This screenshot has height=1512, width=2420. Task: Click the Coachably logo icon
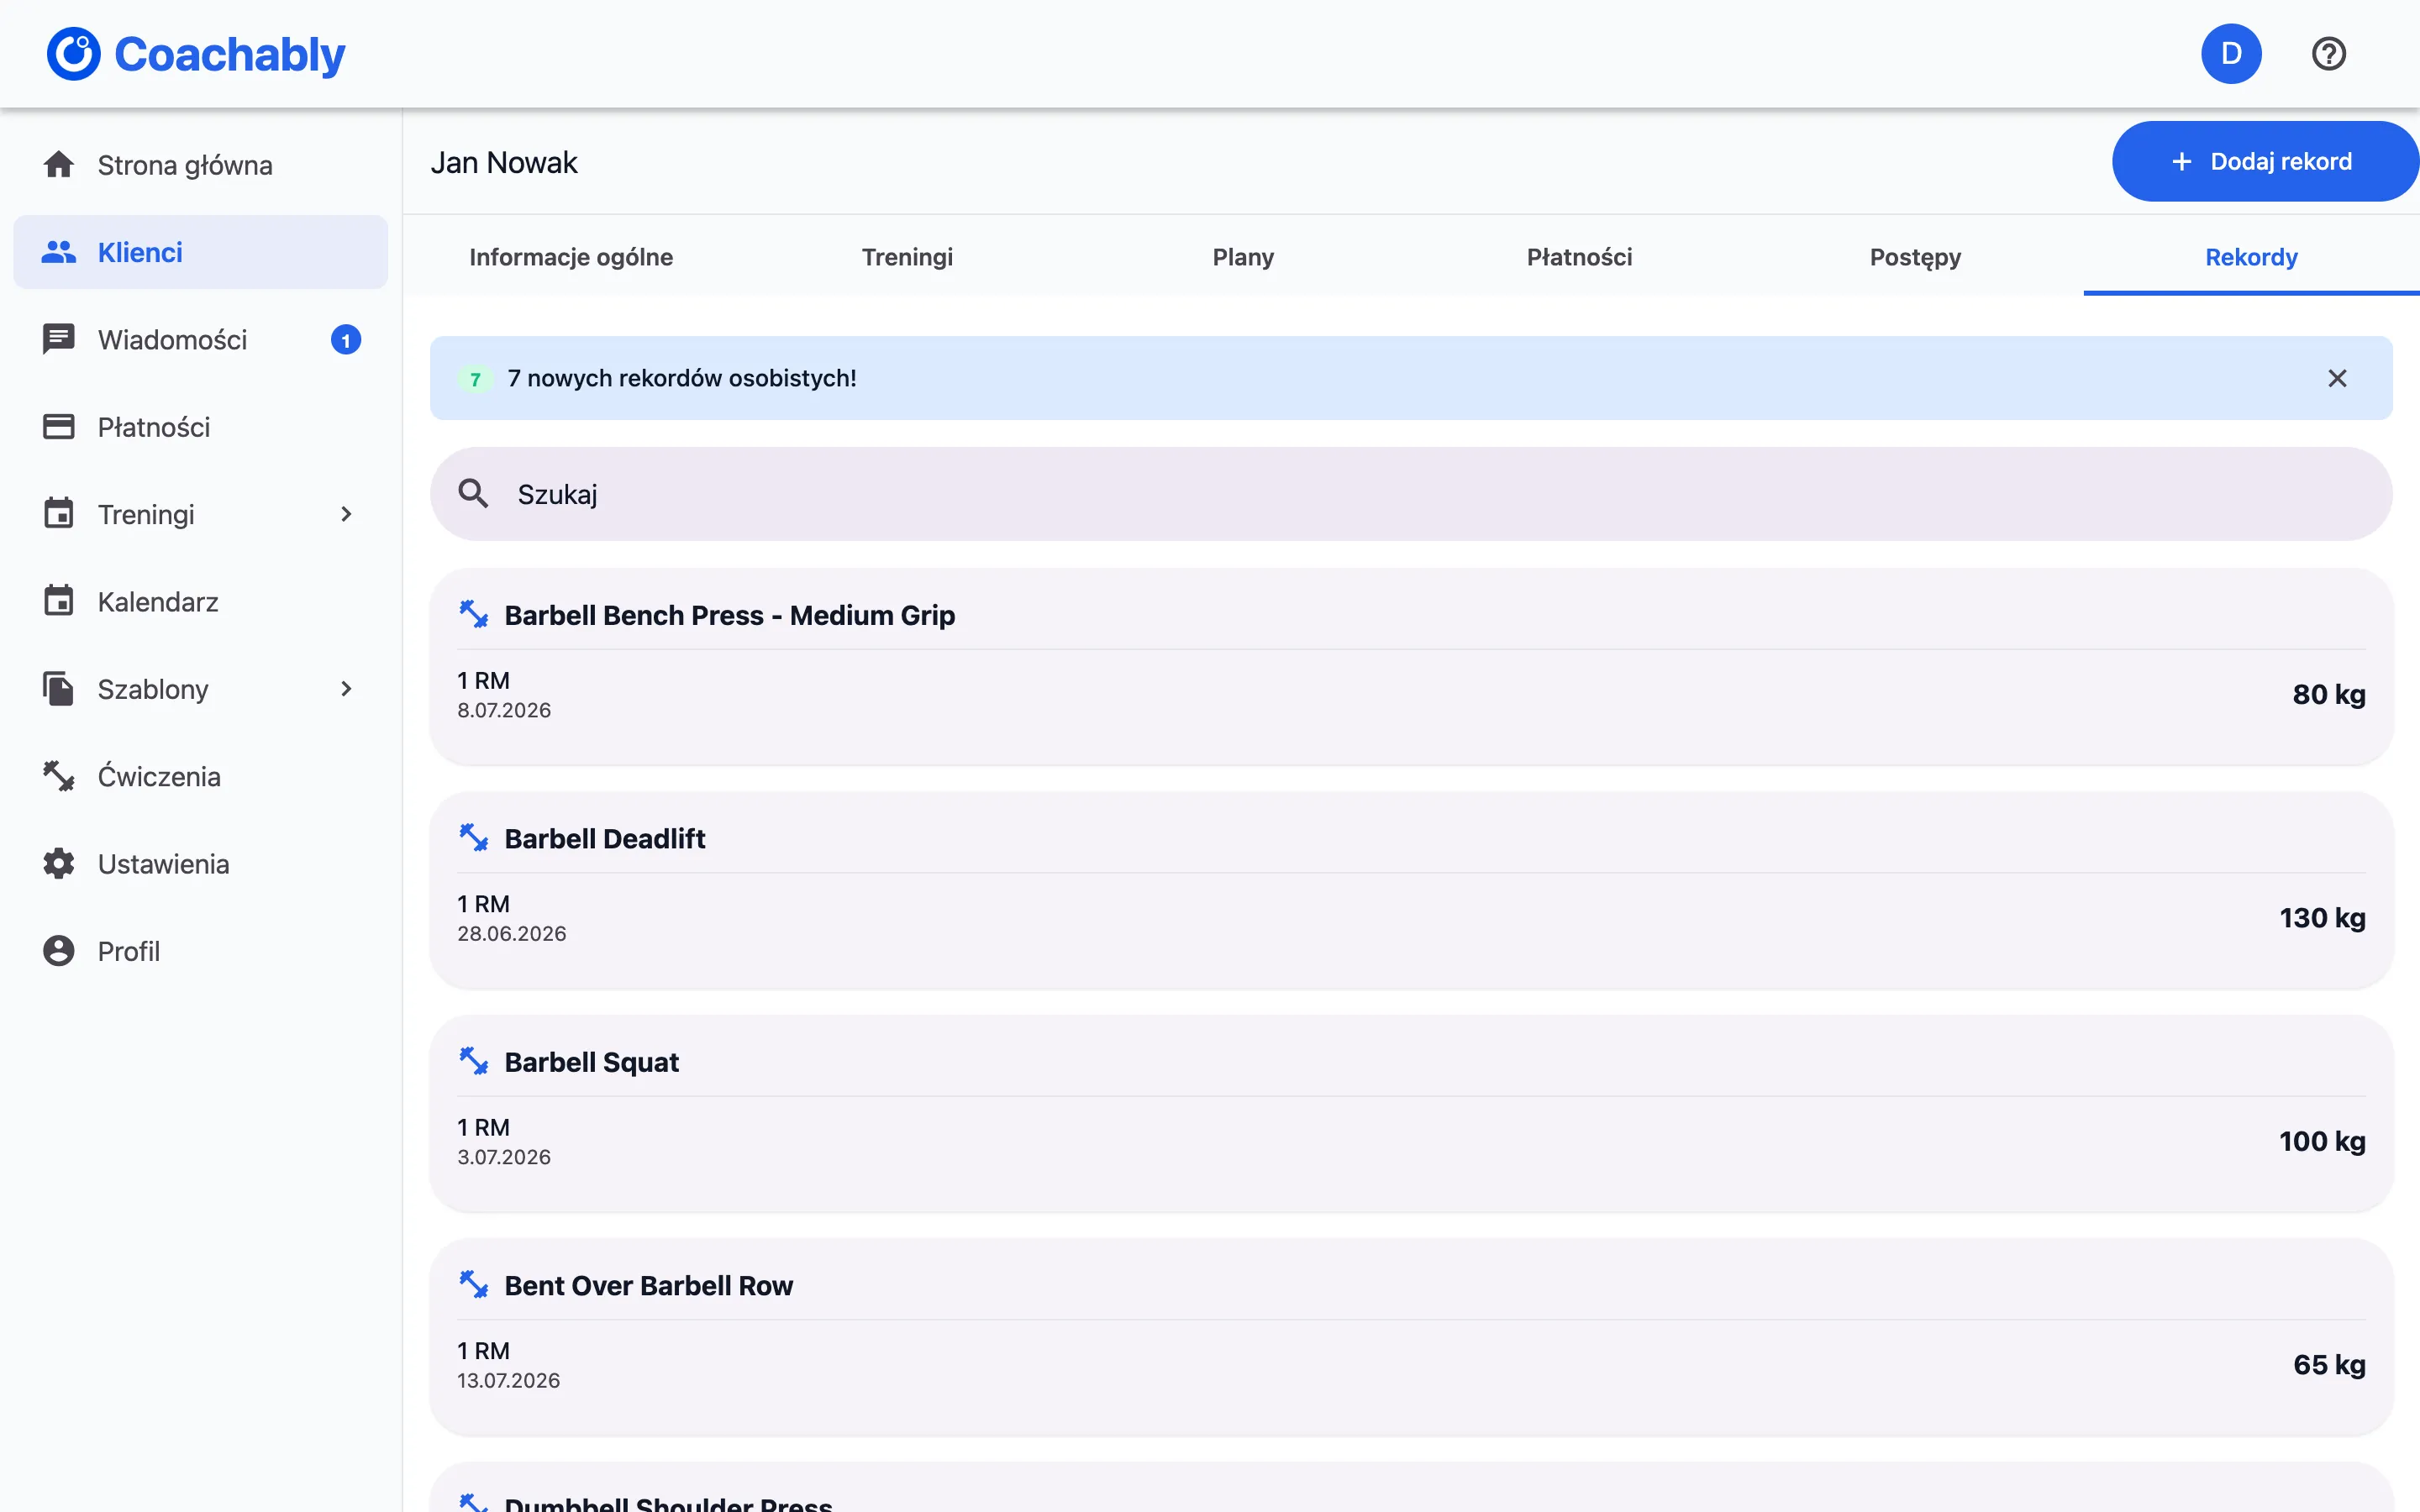74,54
